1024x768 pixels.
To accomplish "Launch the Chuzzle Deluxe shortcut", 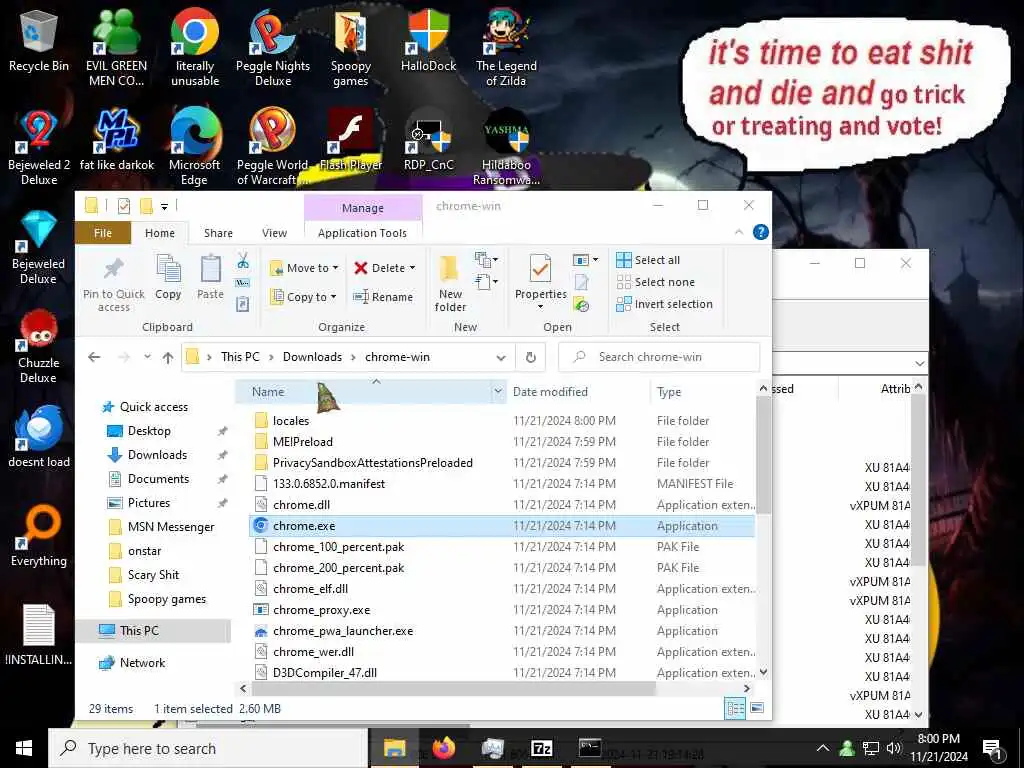I will [x=39, y=346].
